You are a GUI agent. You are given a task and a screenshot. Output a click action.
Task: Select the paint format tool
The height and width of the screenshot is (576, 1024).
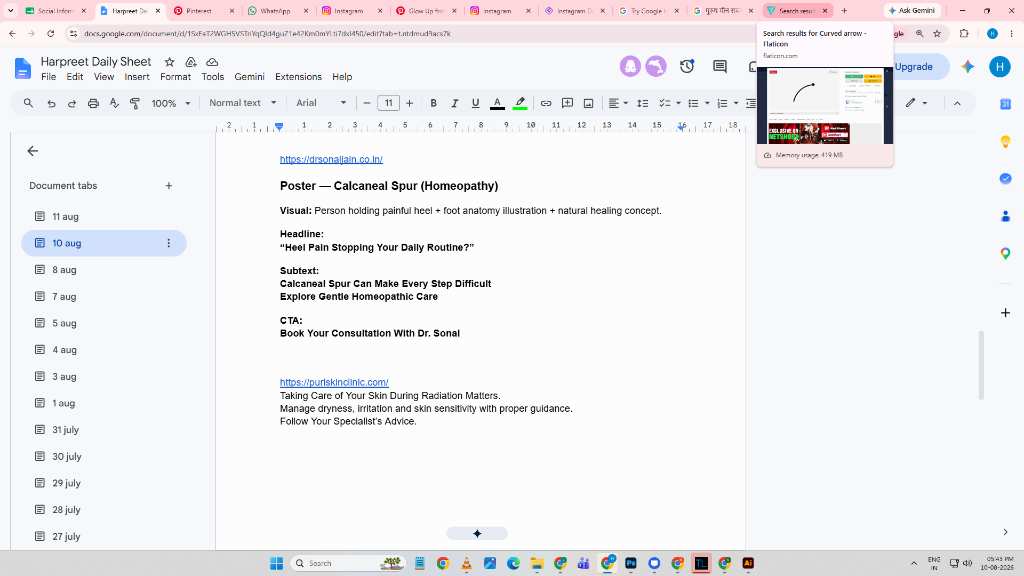[135, 103]
